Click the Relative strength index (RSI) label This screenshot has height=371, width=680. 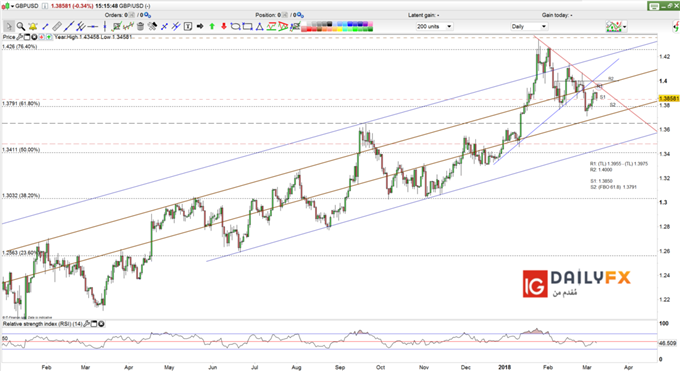click(42, 324)
